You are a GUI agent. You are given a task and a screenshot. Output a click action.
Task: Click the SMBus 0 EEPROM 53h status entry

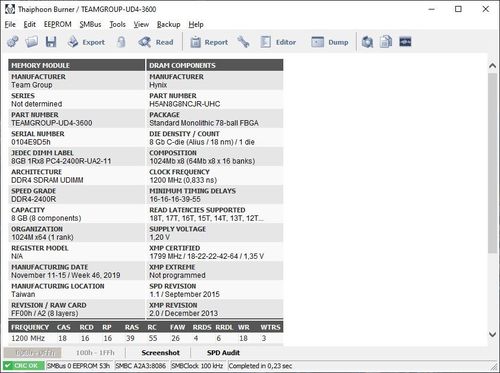78,366
